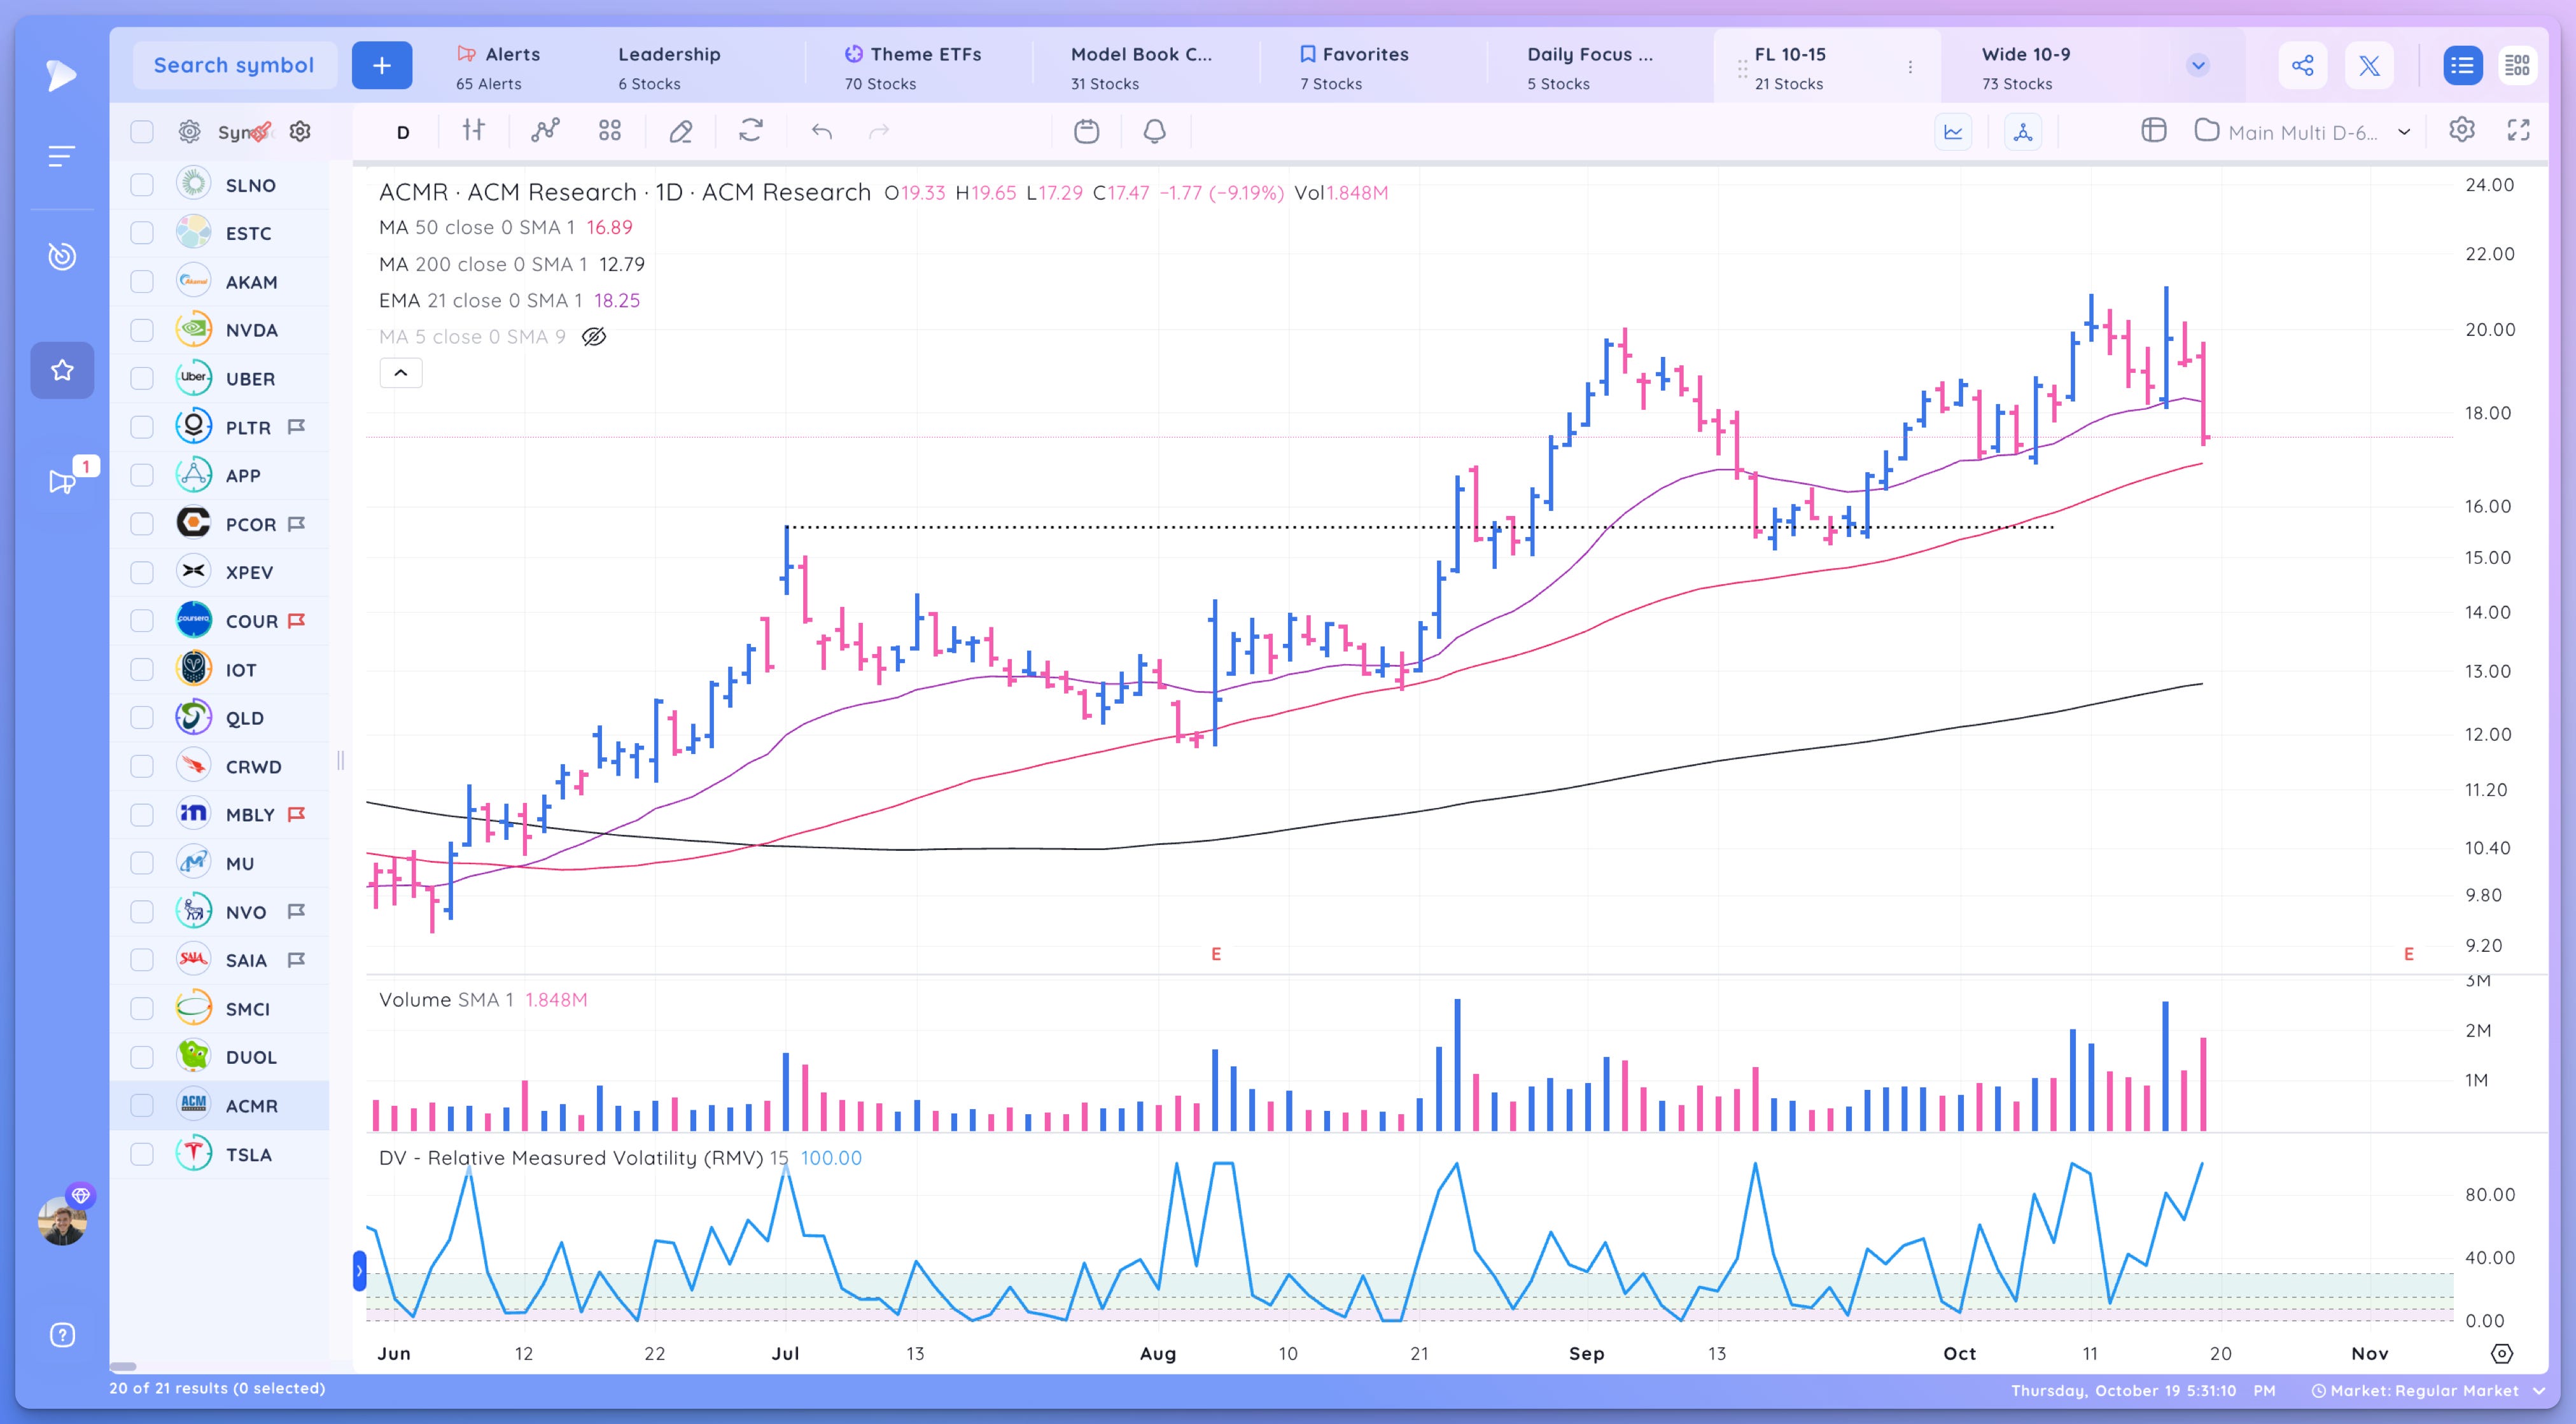Click the Search symbol field
This screenshot has width=2576, height=1424.
(x=234, y=66)
